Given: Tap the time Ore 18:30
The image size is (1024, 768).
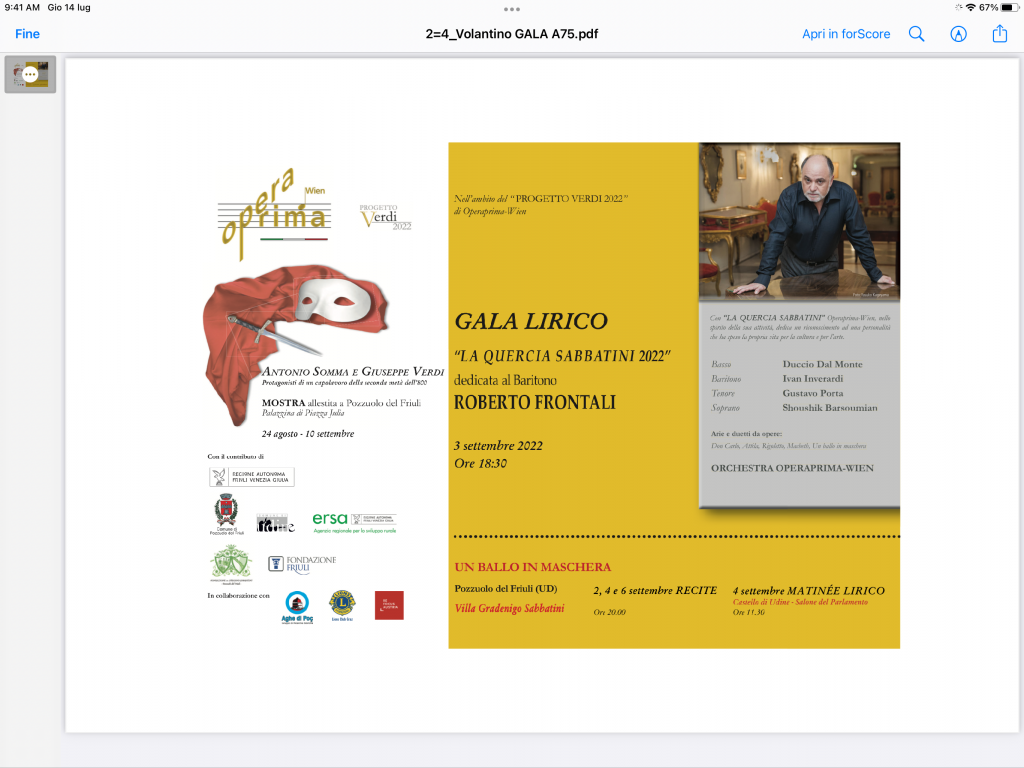Looking at the screenshot, I should tap(481, 464).
